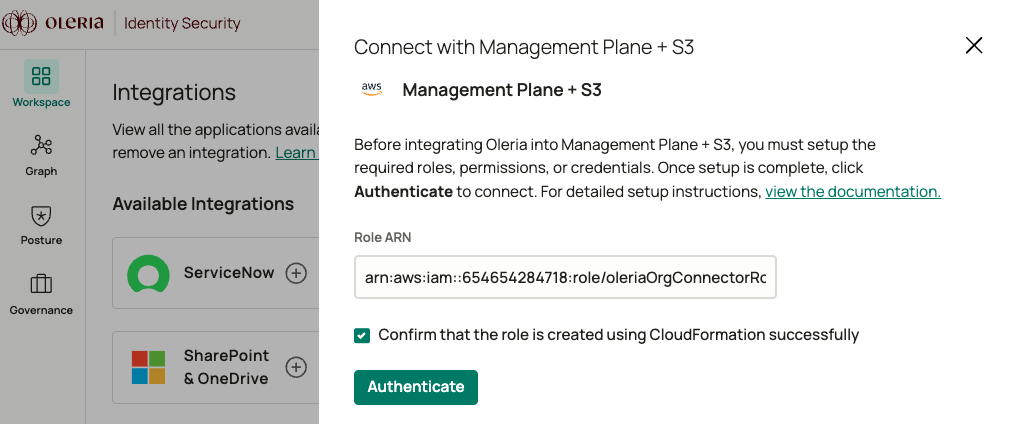The image size is (1013, 424).
Task: Select the Governance label in sidebar
Action: point(41,310)
